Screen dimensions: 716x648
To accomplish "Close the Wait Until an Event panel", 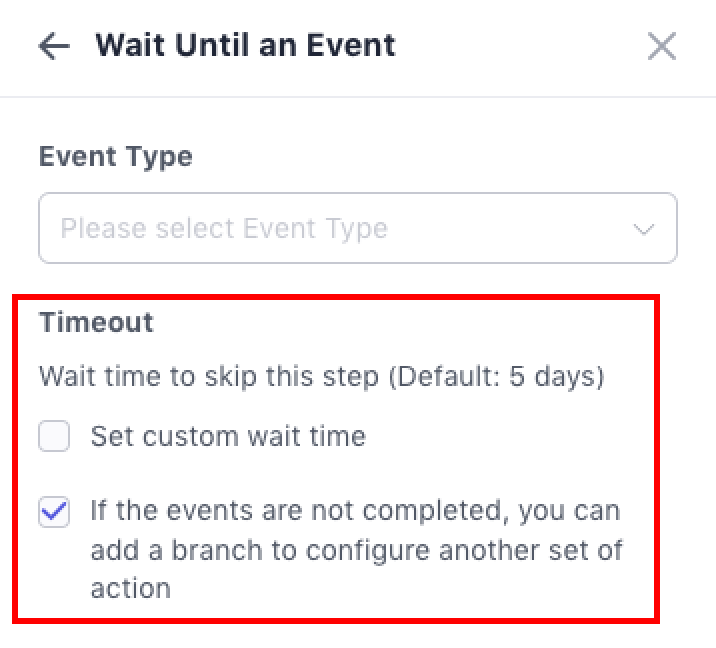I will [x=661, y=46].
